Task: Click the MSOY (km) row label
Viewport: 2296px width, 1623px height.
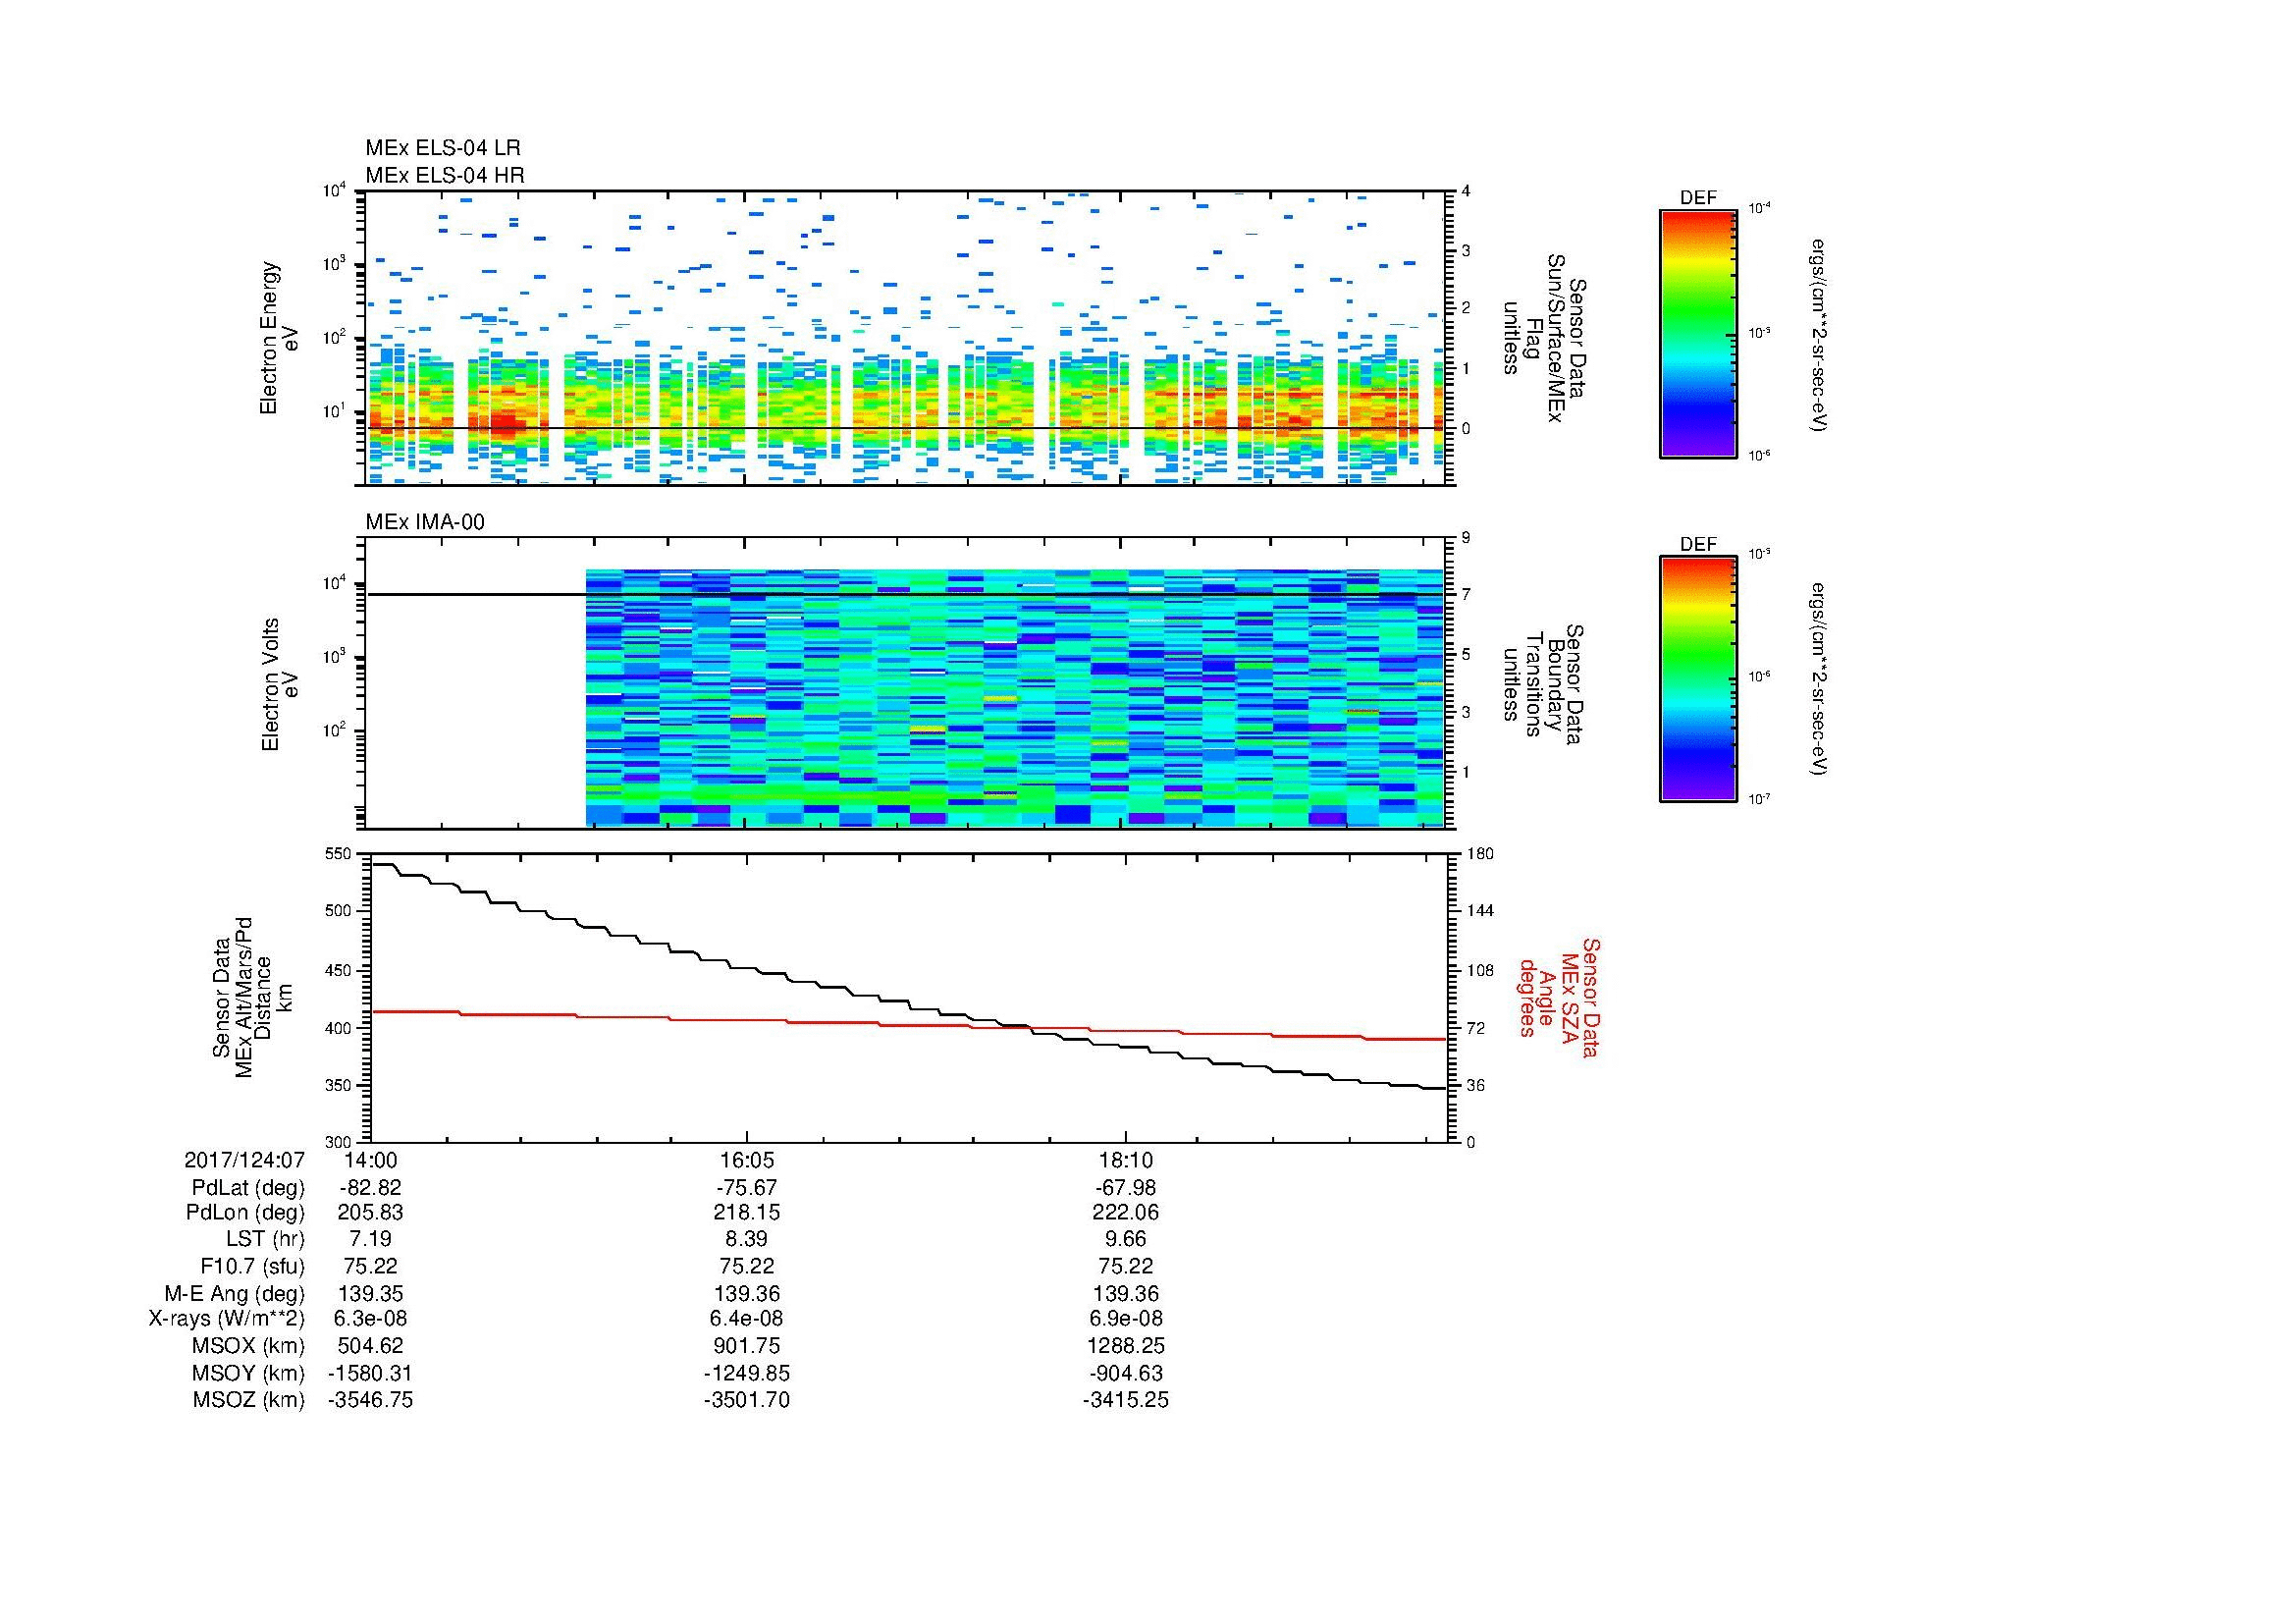Action: [x=248, y=1373]
